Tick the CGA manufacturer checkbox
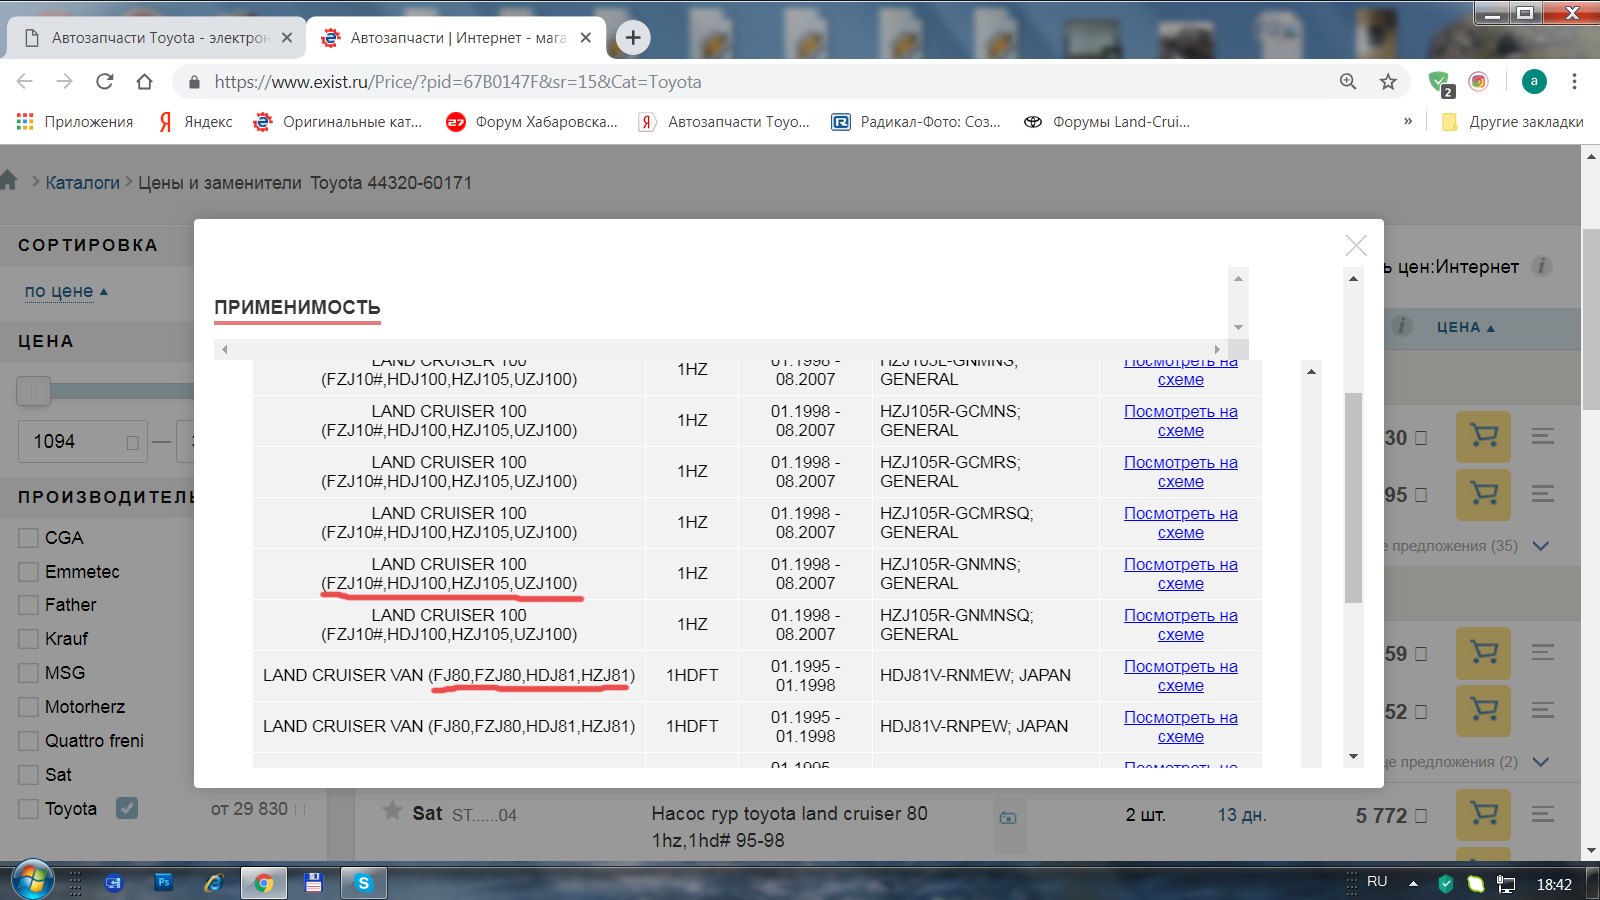 [28, 538]
